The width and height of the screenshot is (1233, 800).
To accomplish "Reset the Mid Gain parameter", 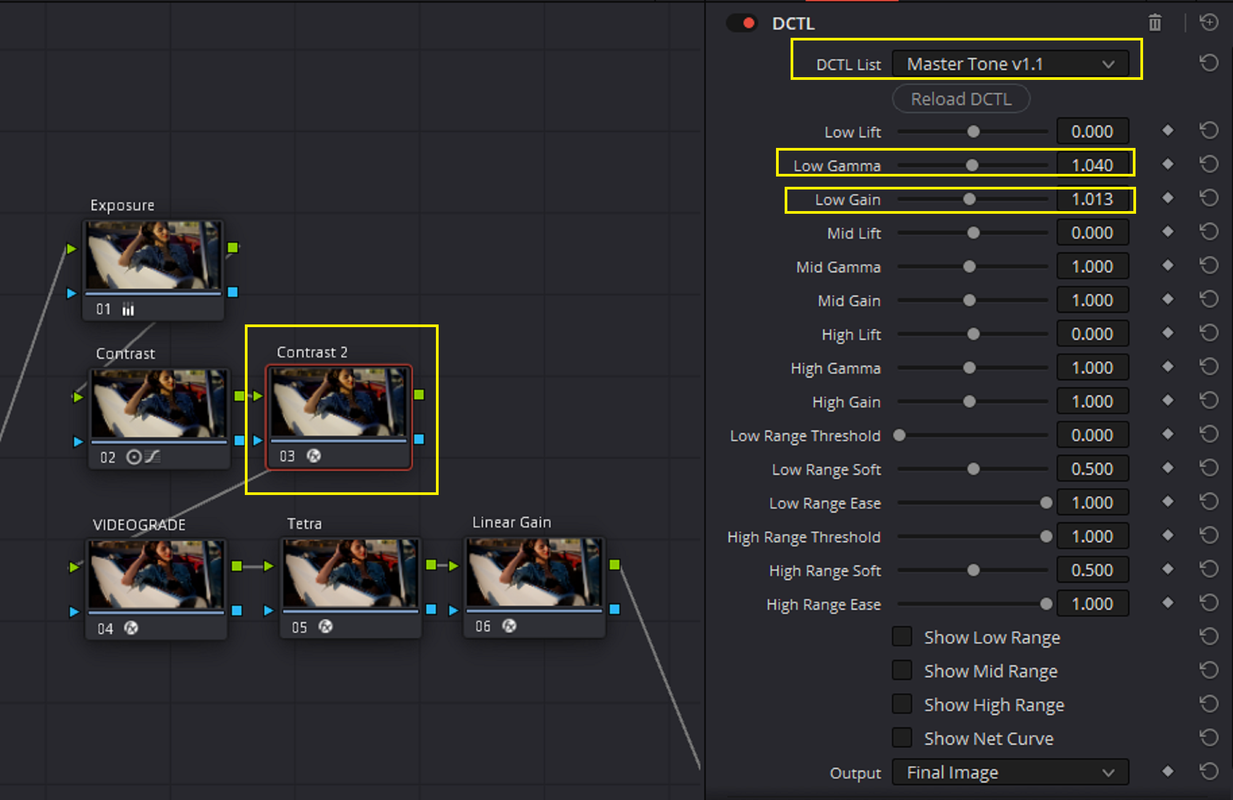I will pos(1209,300).
